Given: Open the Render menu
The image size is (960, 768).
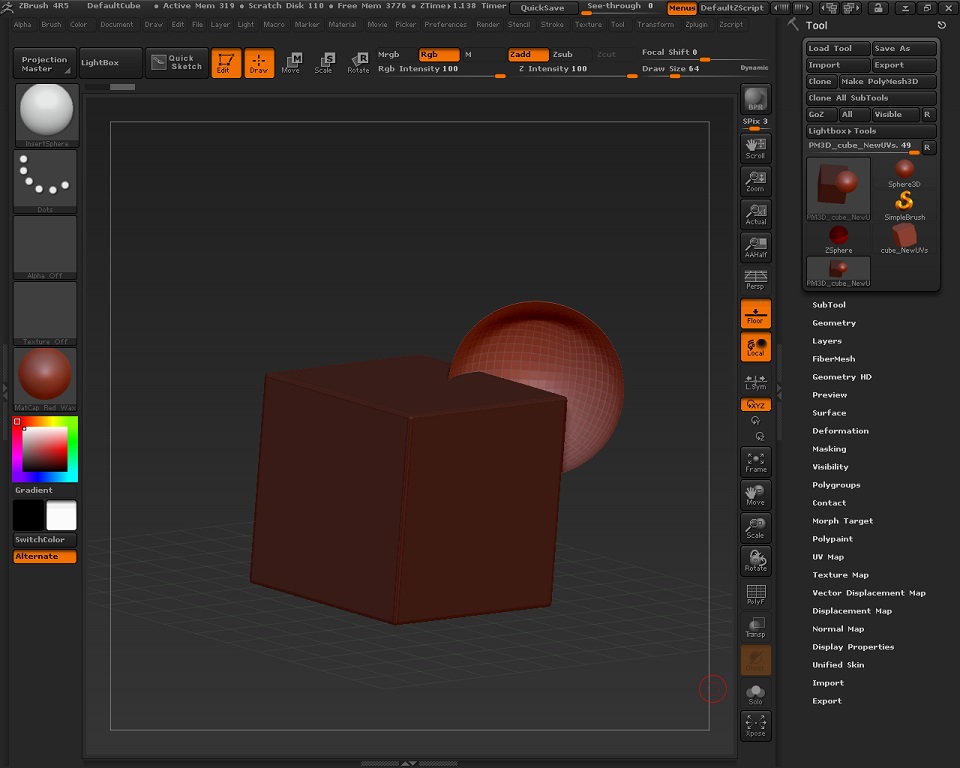Looking at the screenshot, I should coord(488,24).
